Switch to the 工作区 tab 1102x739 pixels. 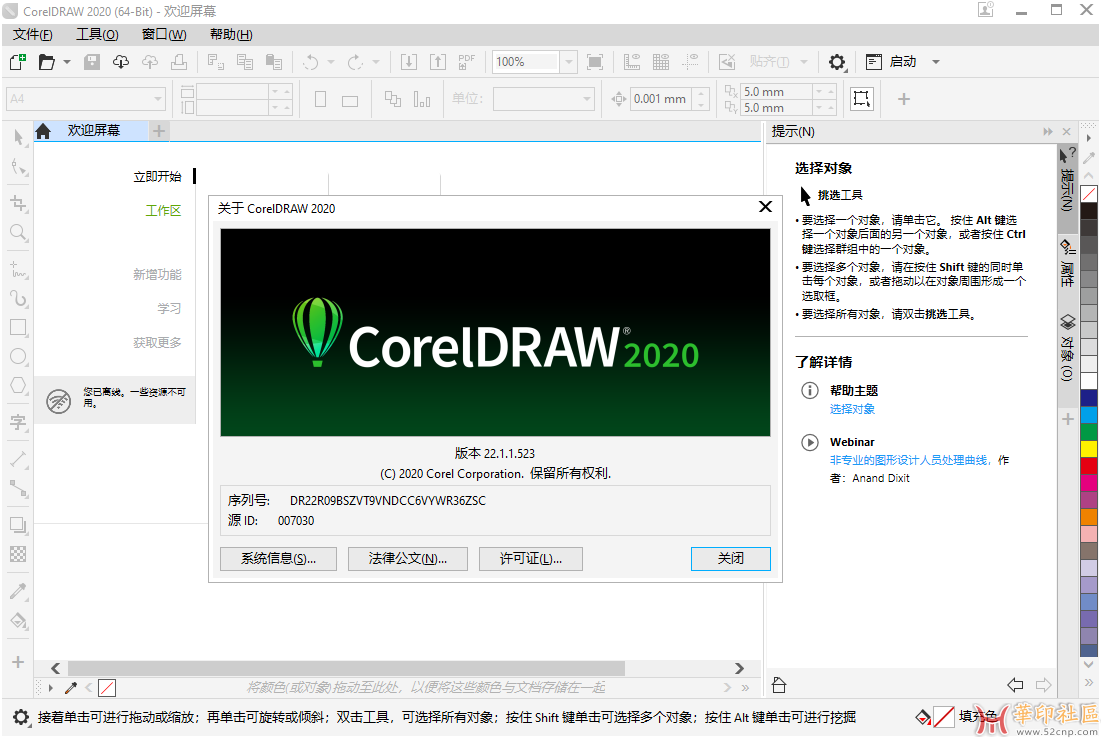click(x=163, y=211)
